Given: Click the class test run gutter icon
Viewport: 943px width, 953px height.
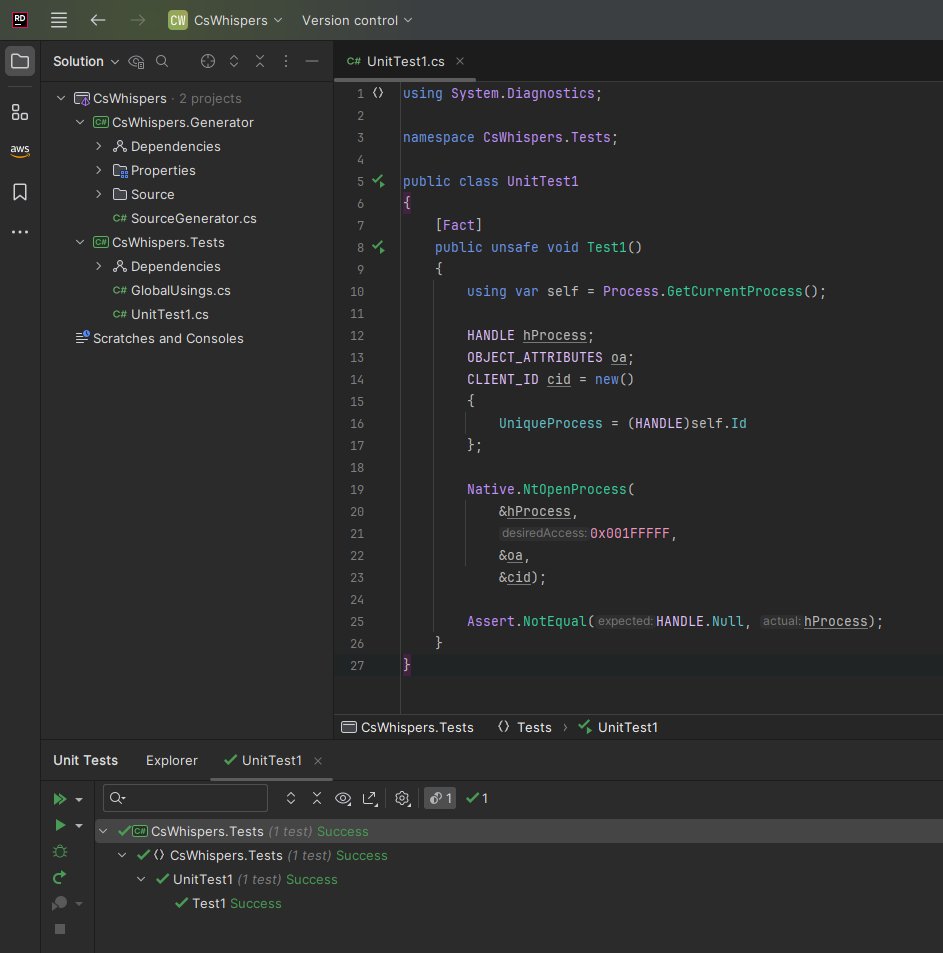Looking at the screenshot, I should click(379, 181).
